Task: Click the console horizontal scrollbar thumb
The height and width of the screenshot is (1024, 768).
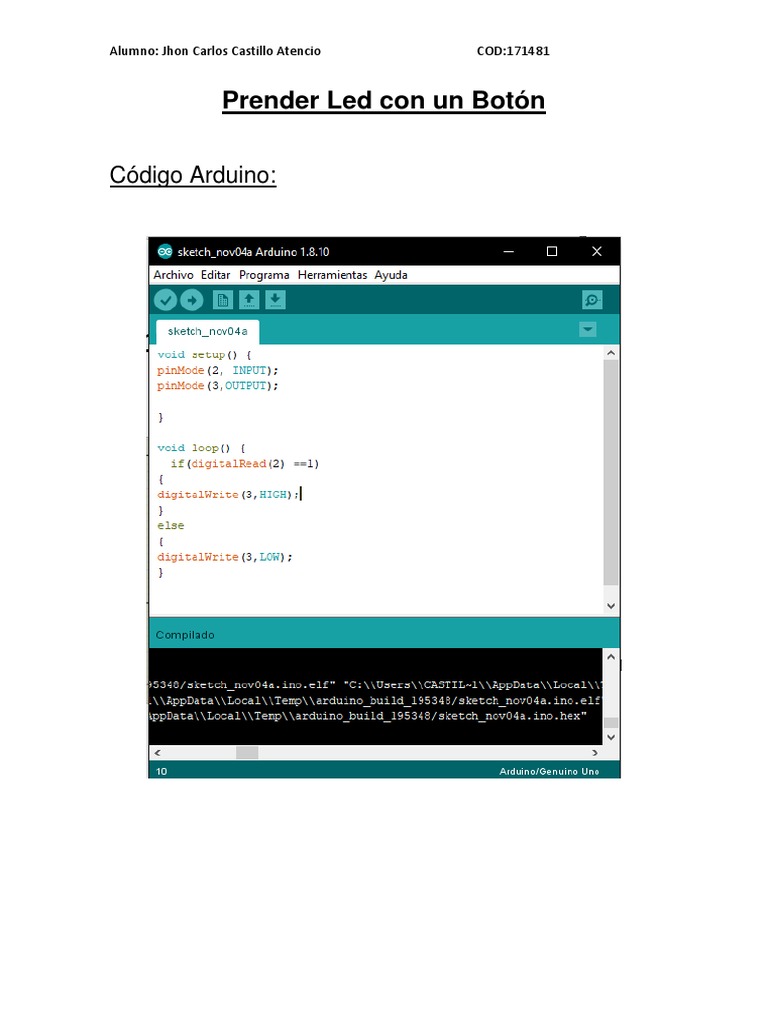Action: click(x=247, y=753)
